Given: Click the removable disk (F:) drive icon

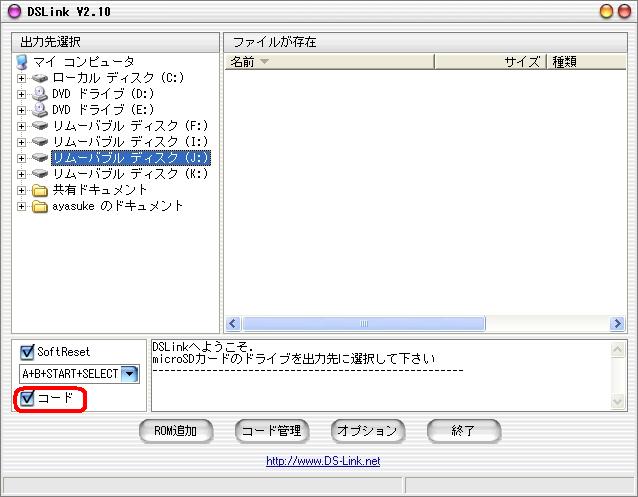Looking at the screenshot, I should (40, 126).
